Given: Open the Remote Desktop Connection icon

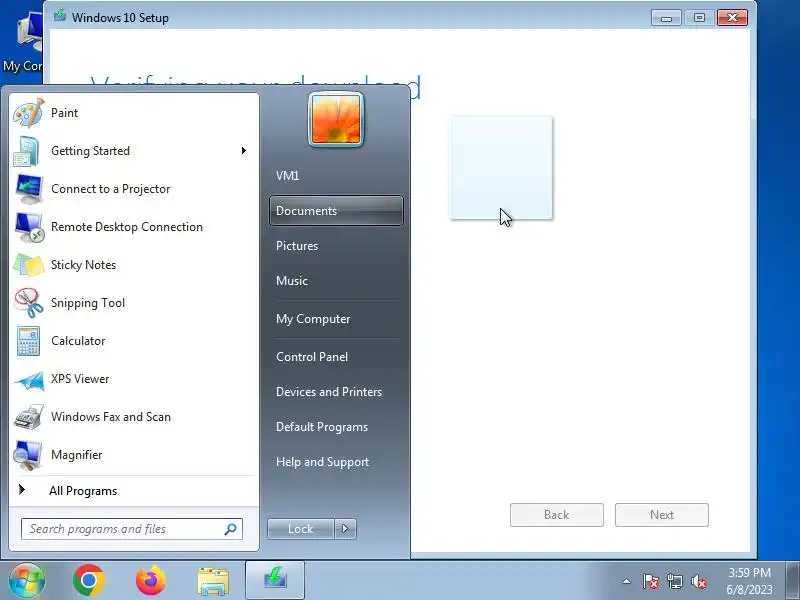Looking at the screenshot, I should click(29, 227).
